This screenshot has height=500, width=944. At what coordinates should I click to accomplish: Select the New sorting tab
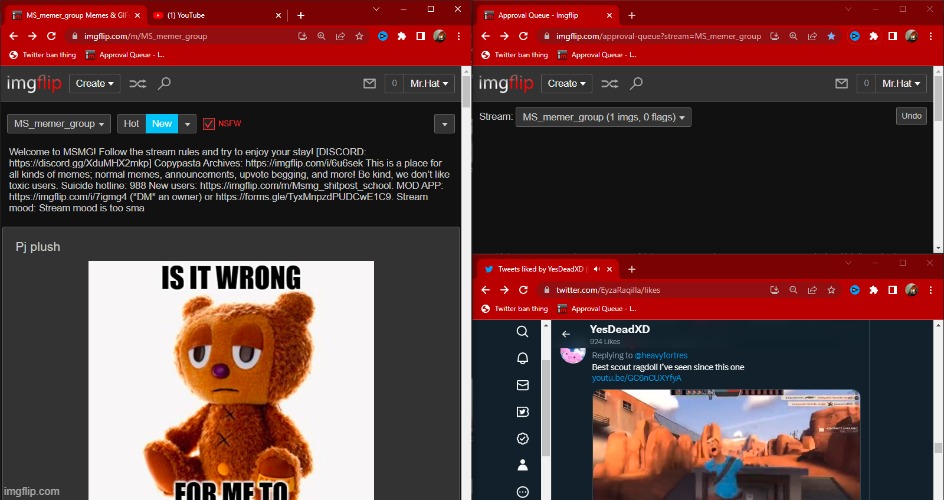(x=162, y=123)
